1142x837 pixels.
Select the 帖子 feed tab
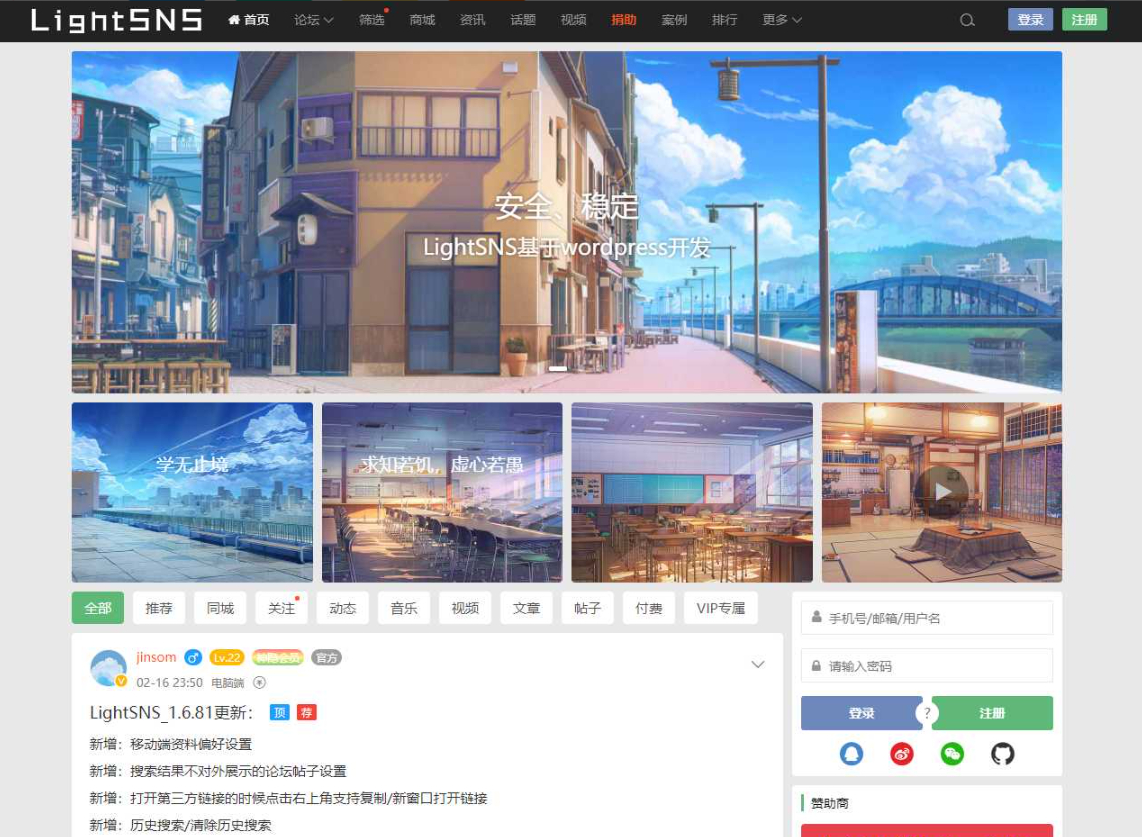(587, 608)
